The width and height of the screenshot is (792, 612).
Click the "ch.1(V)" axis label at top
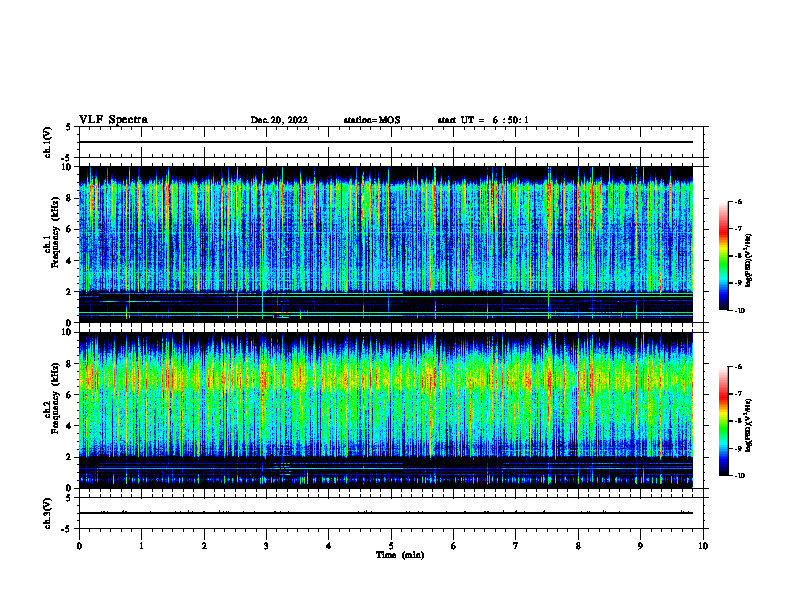pyautogui.click(x=47, y=142)
